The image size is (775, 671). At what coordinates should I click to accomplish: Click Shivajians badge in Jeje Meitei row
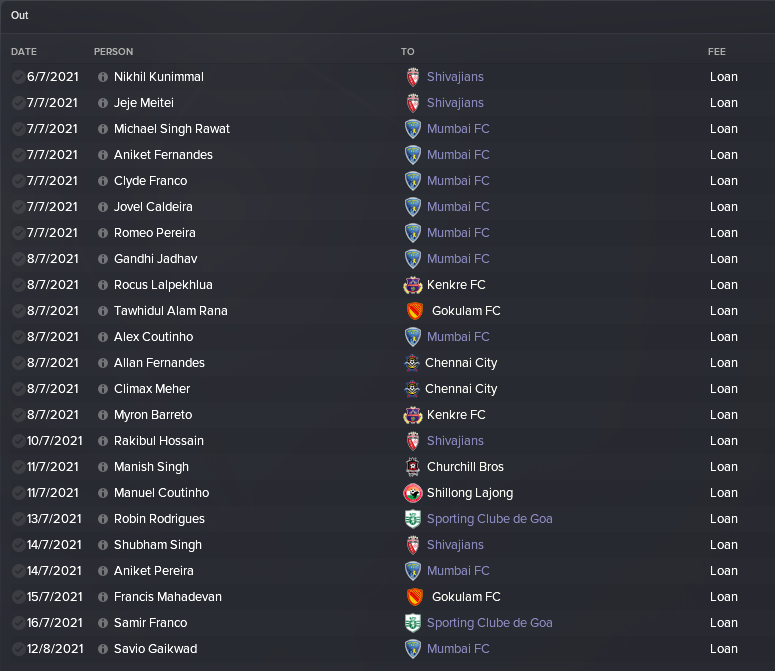pos(413,103)
